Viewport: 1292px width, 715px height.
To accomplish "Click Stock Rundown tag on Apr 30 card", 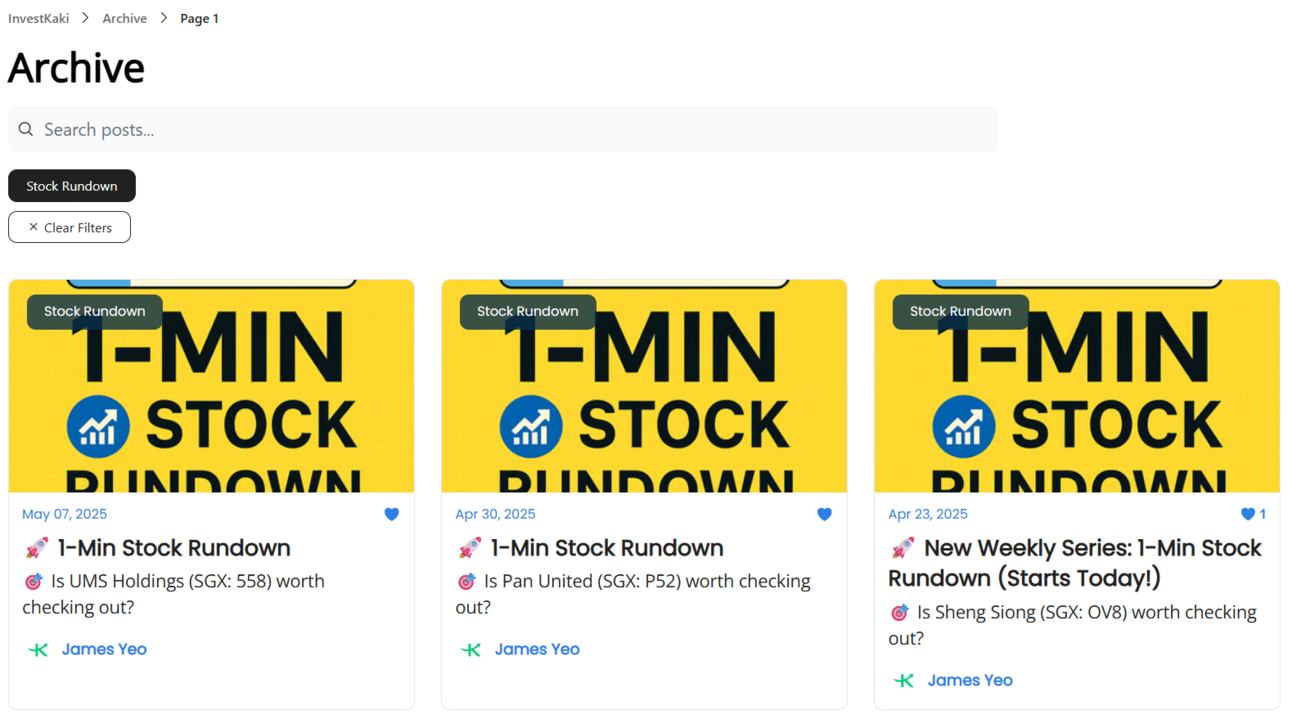I will 528,311.
